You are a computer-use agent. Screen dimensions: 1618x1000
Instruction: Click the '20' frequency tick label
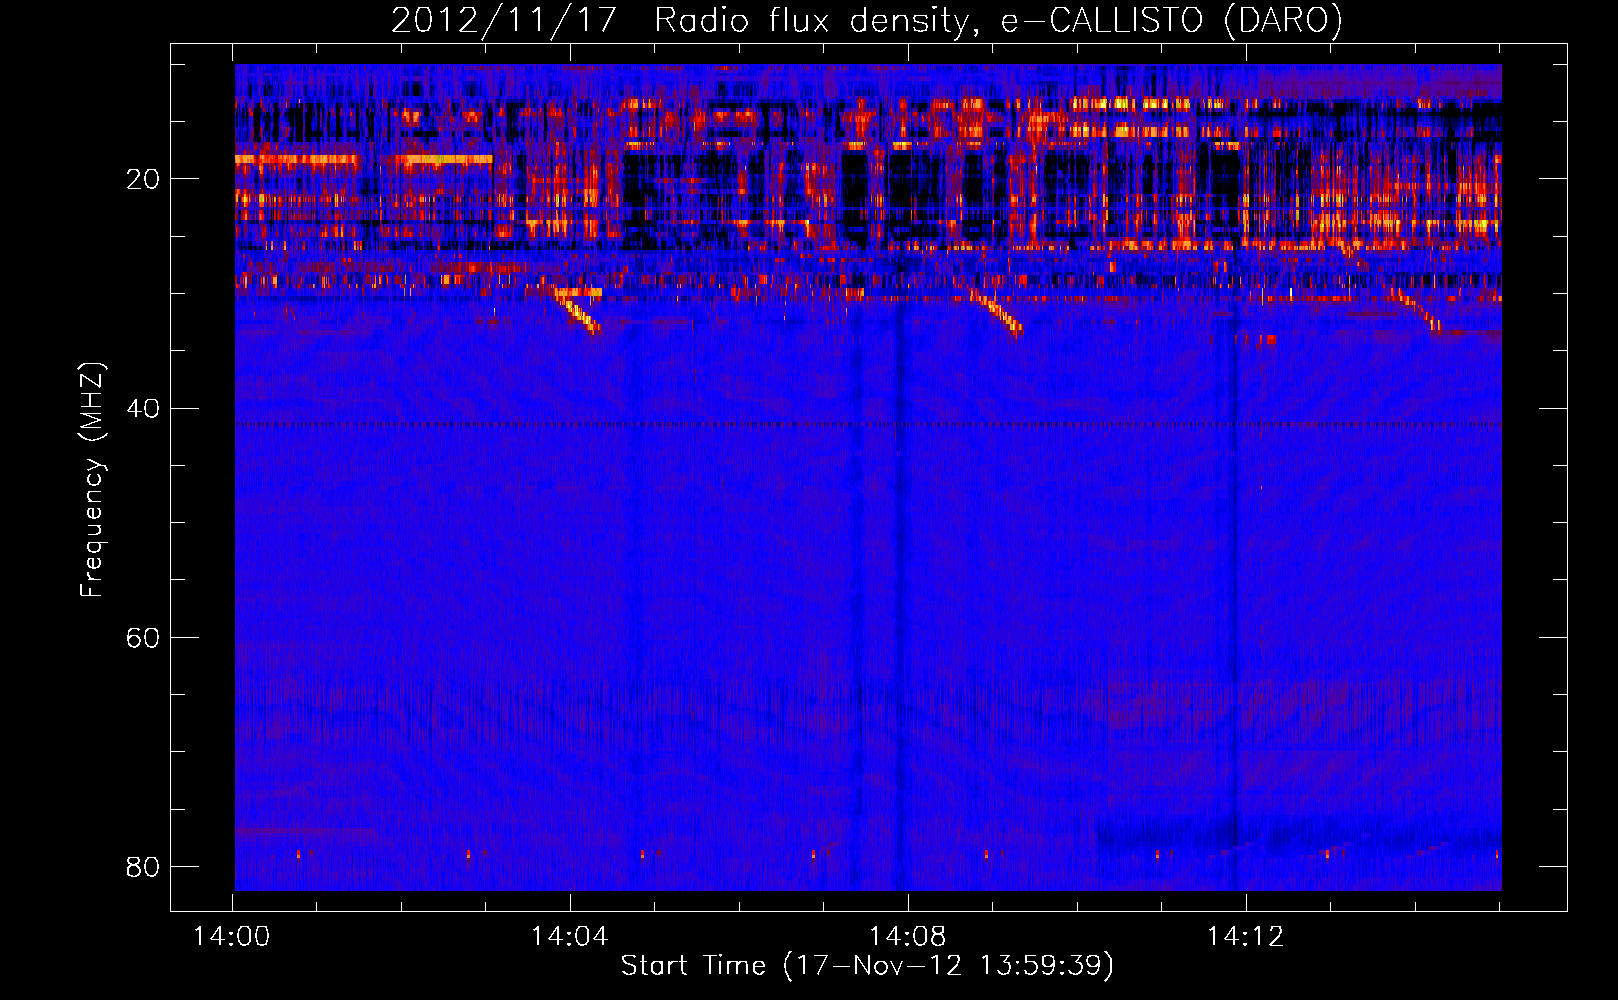pyautogui.click(x=143, y=179)
